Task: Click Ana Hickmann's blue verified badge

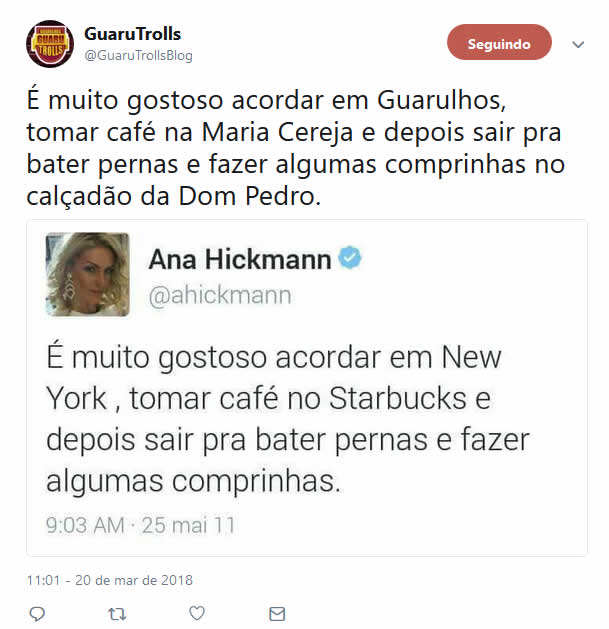Action: [350, 258]
